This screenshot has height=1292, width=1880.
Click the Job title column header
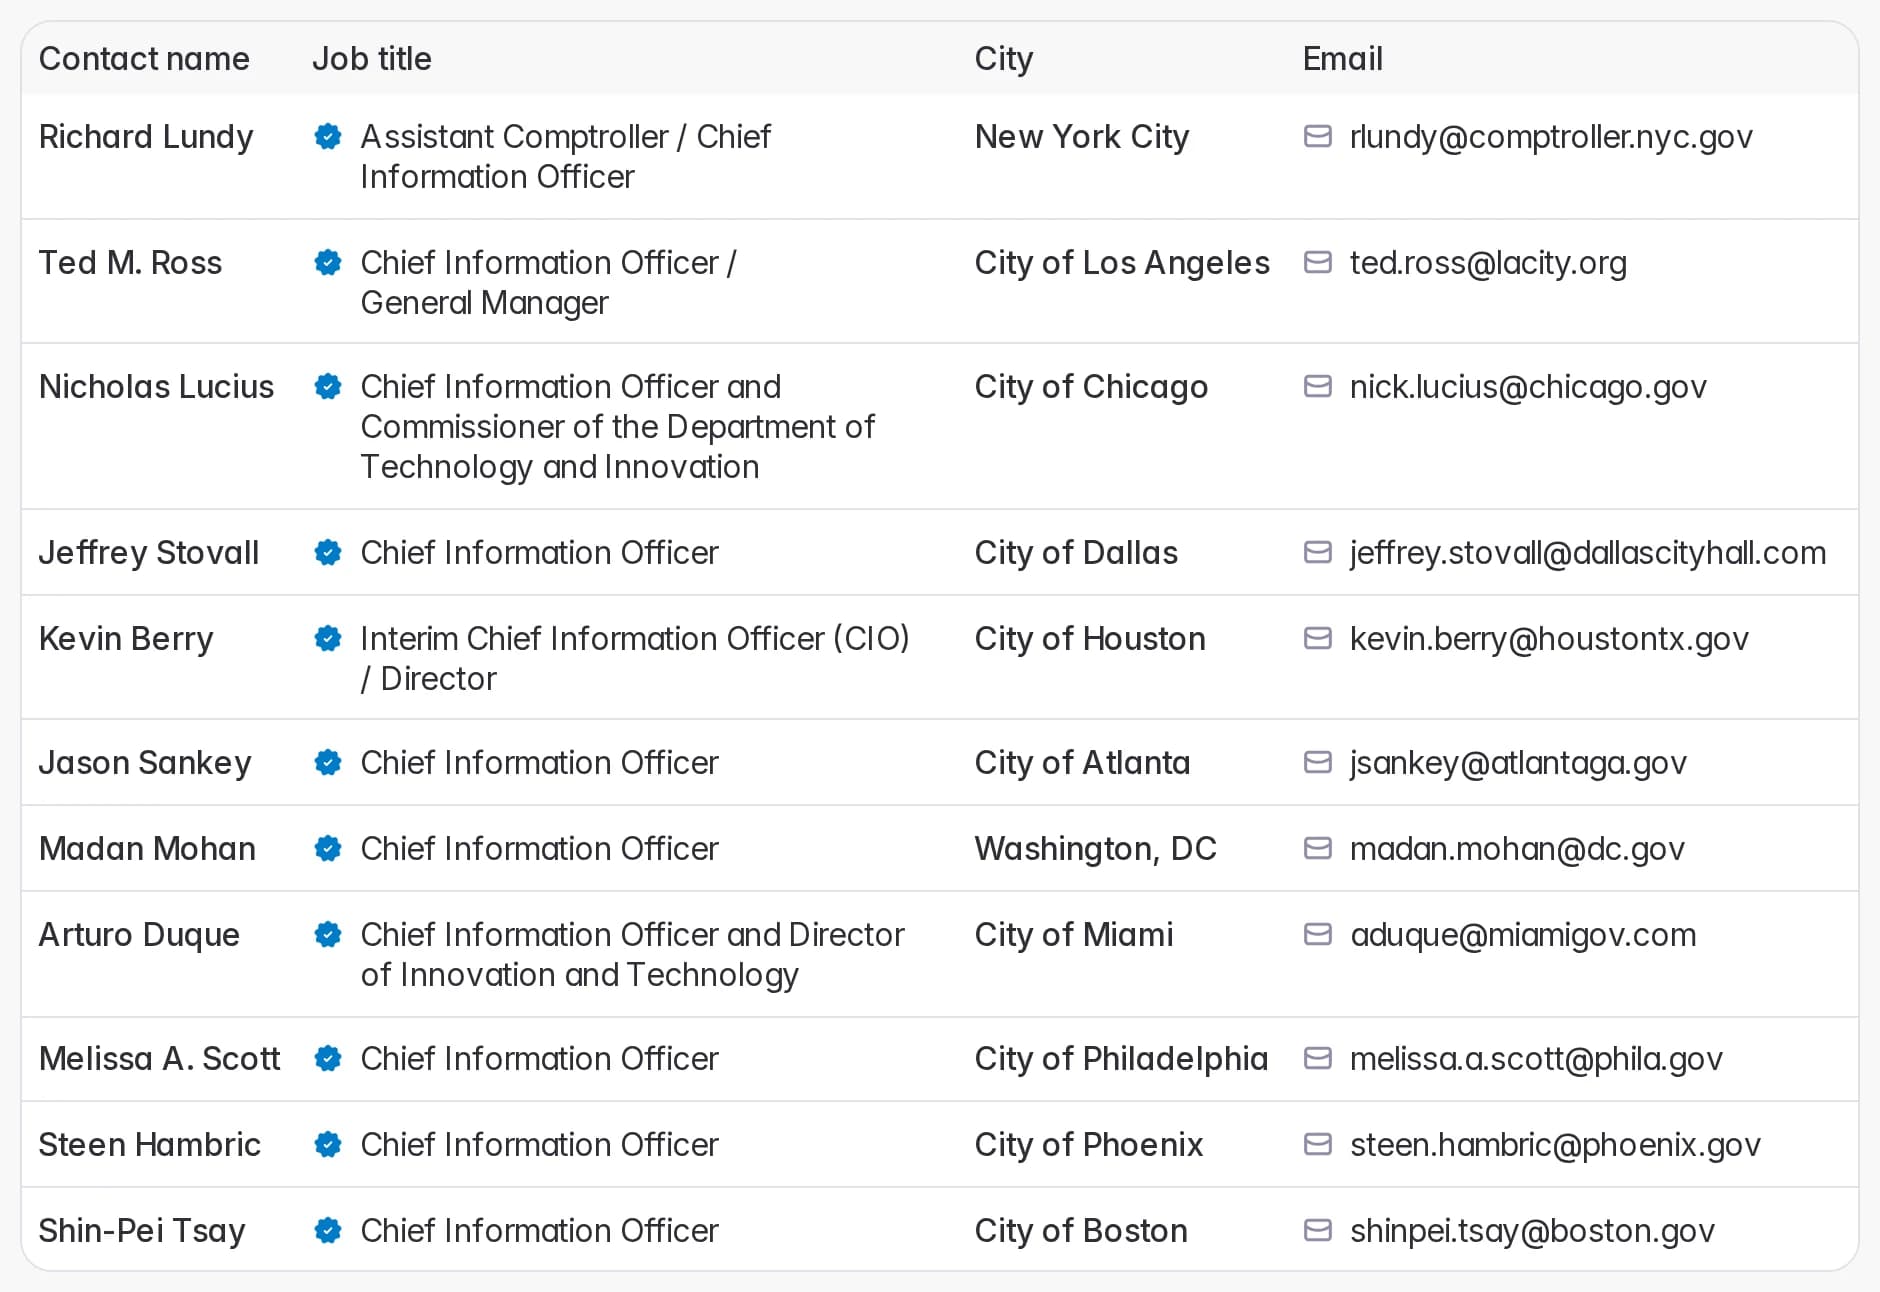372,59
